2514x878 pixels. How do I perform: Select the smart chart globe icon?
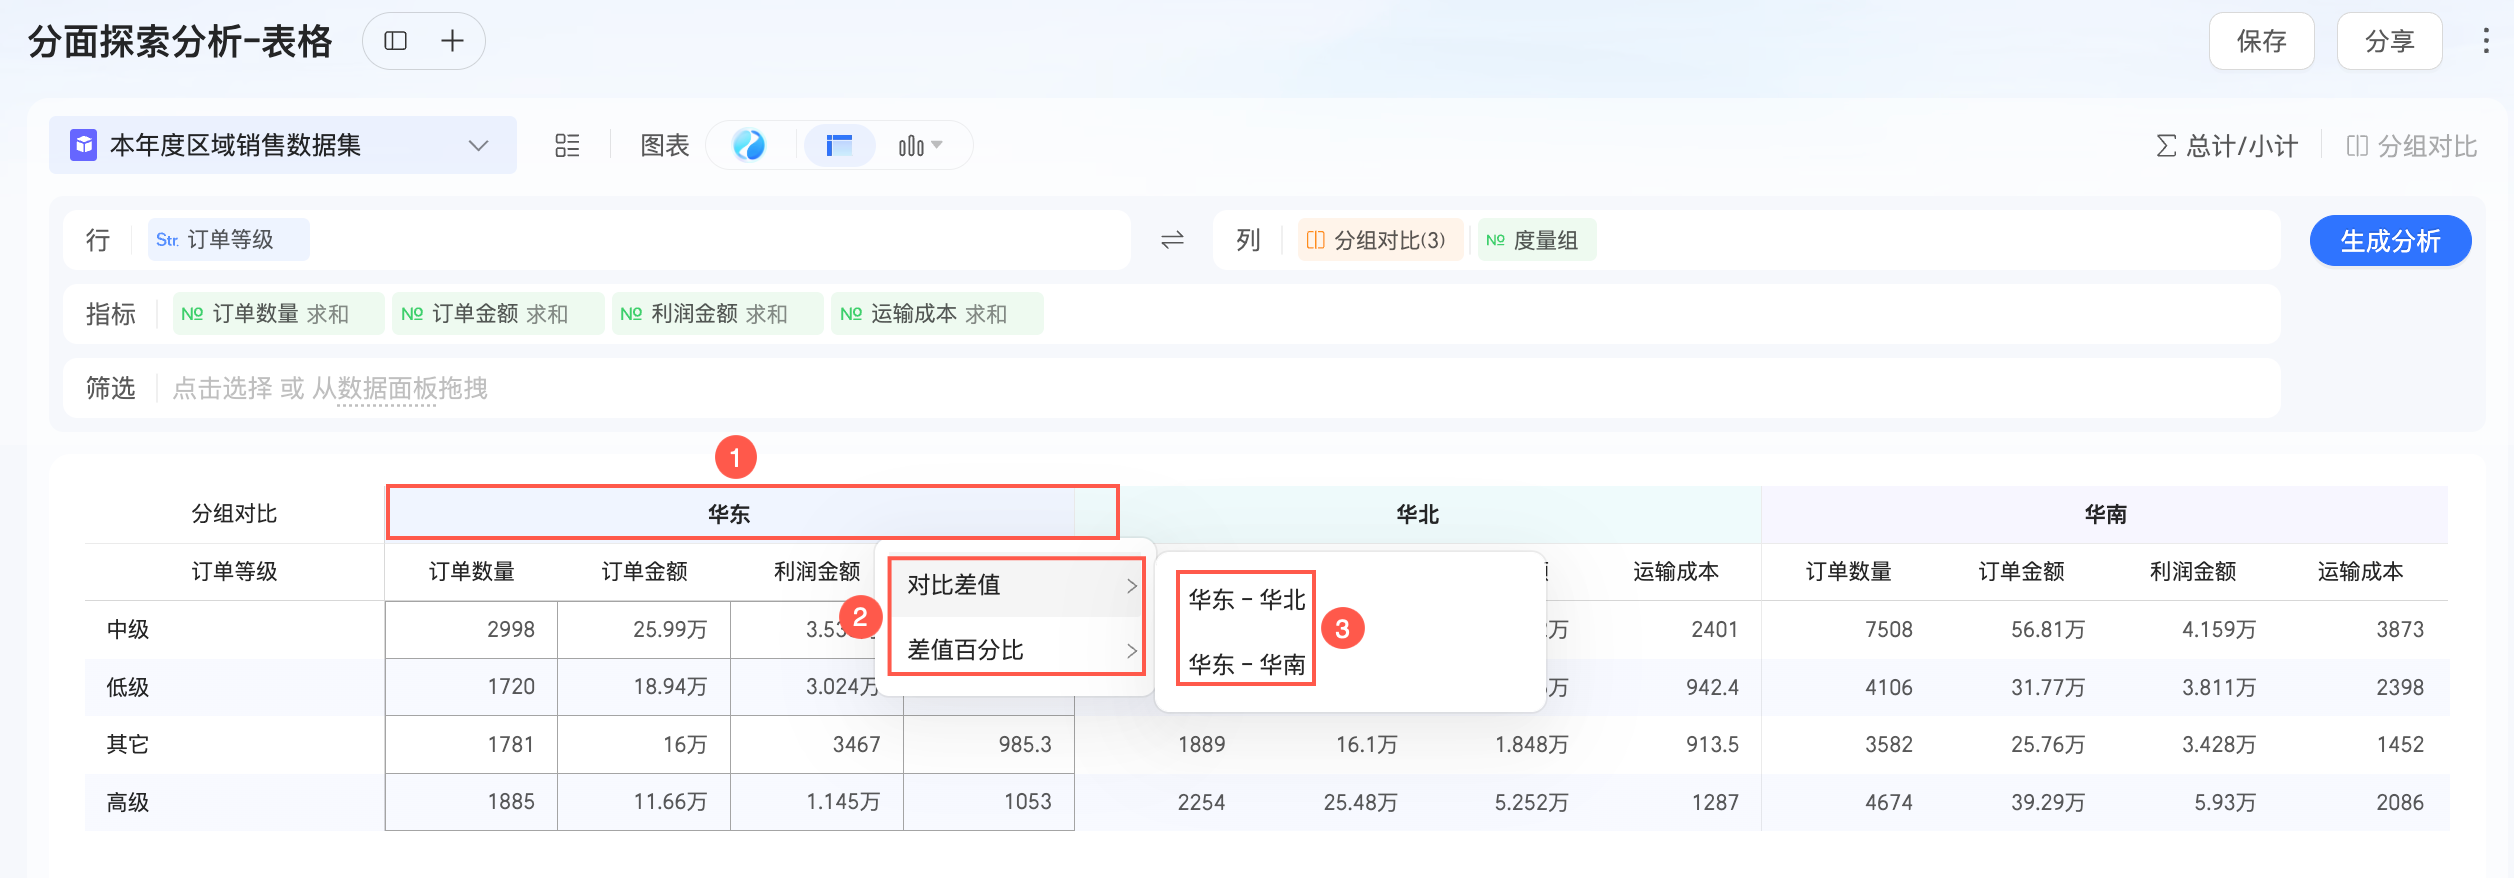pos(749,146)
